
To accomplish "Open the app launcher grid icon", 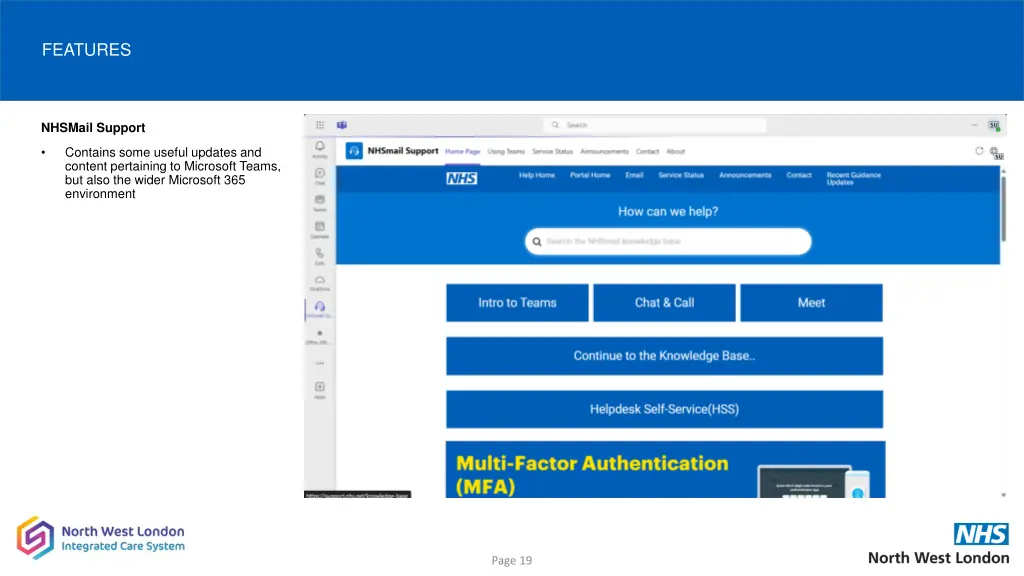I will point(320,125).
